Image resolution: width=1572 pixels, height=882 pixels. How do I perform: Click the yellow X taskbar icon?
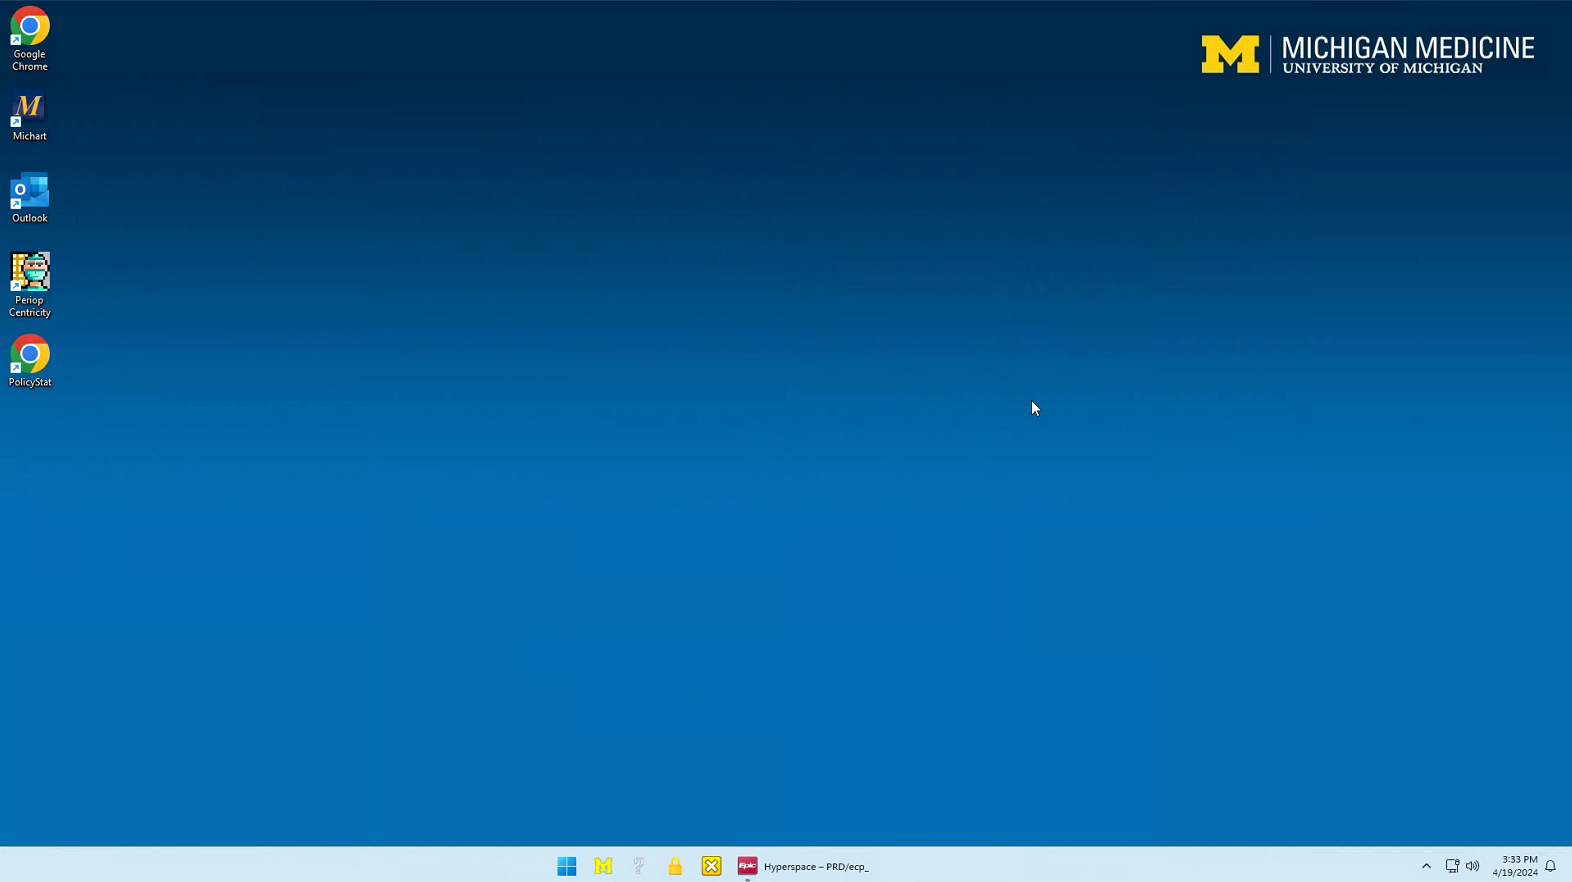(x=711, y=866)
